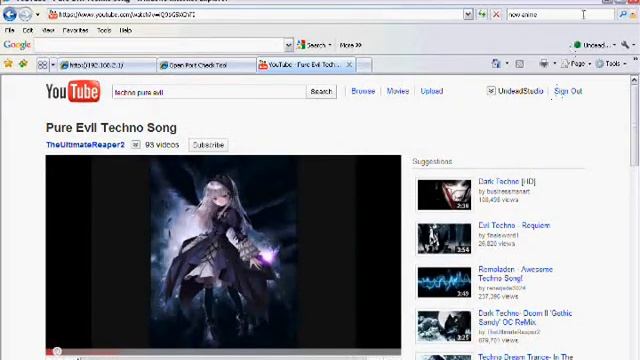Click the Home icon in command bar
Viewport: 640px width, 360px height.
click(496, 64)
